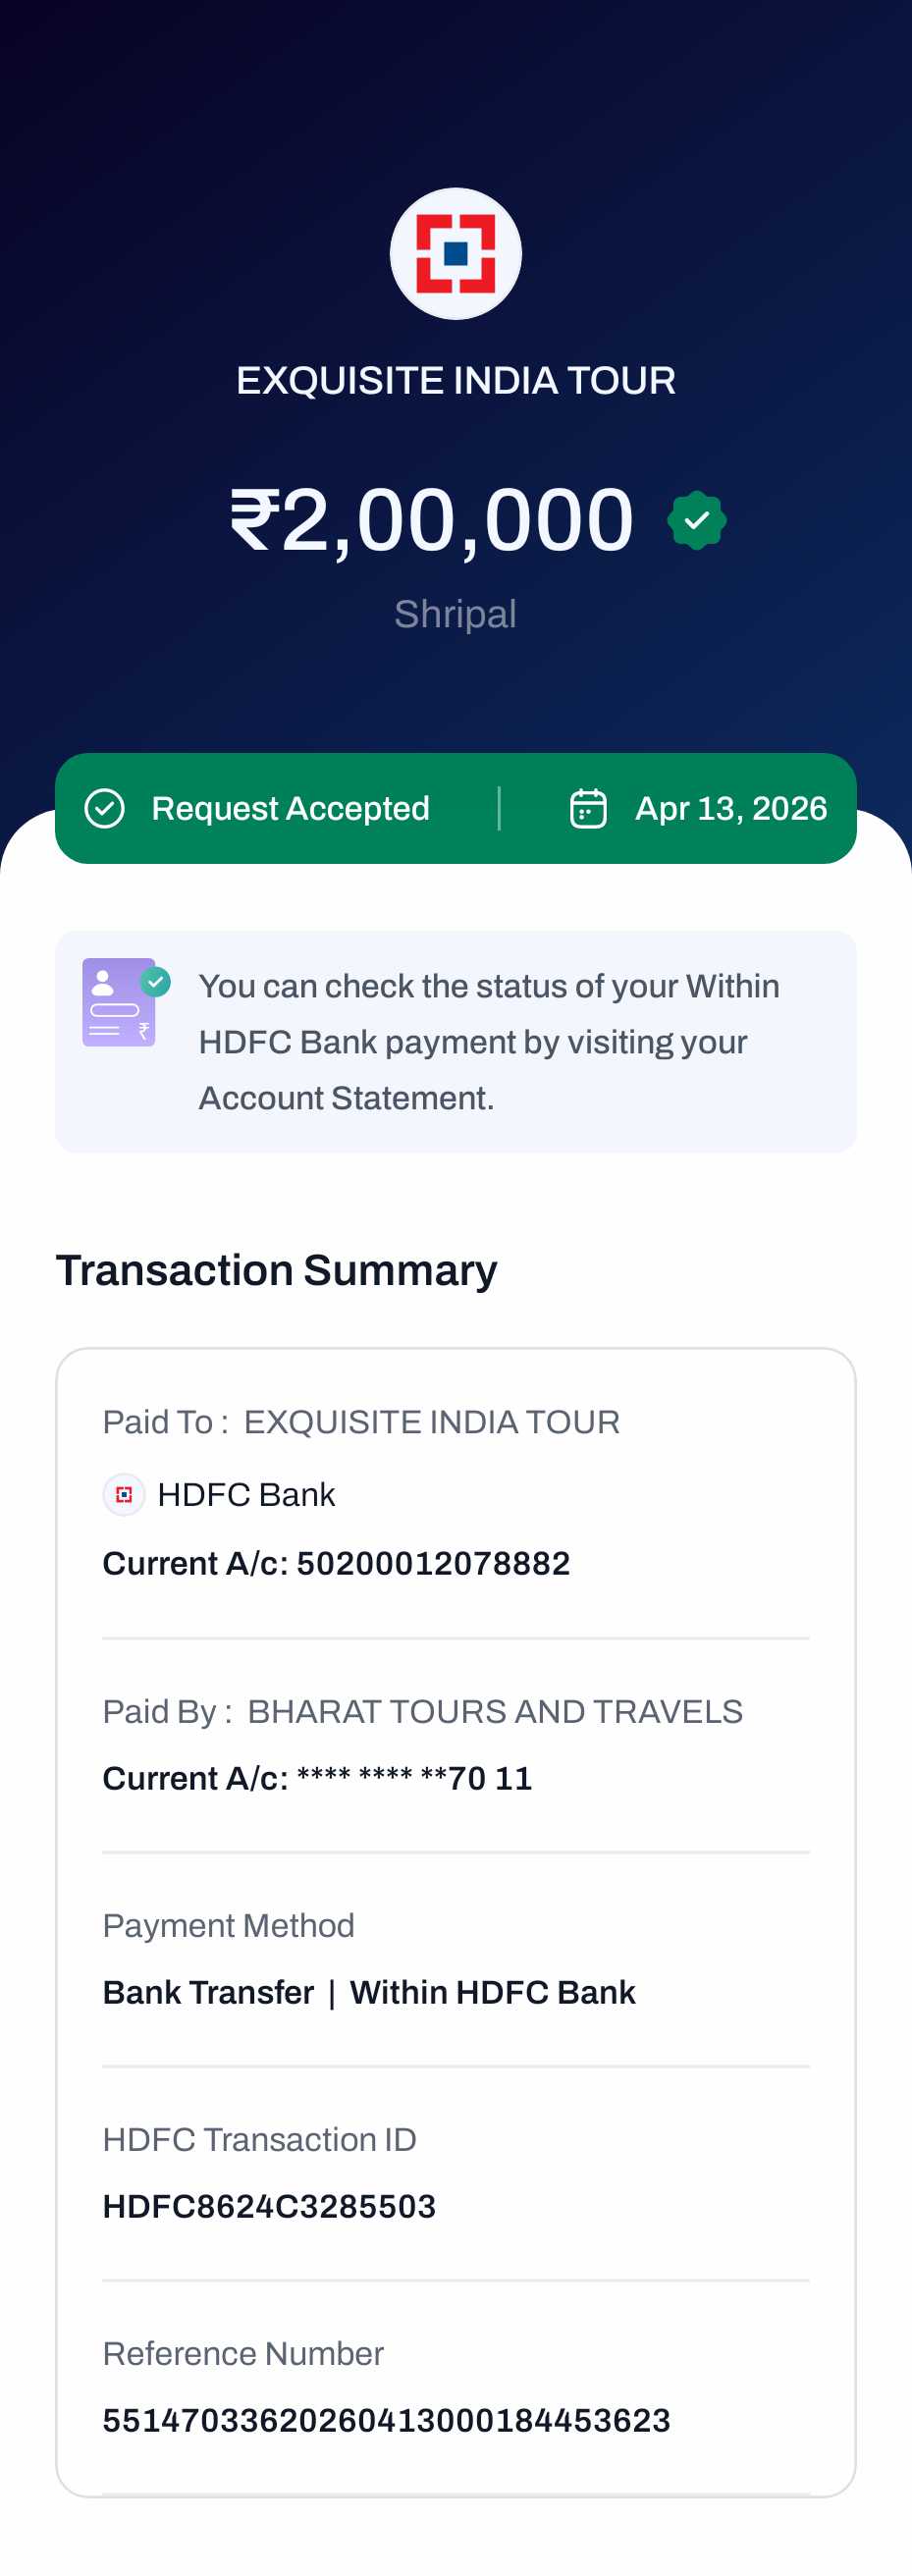Click the Reference Number value
The width and height of the screenshot is (912, 2576).
[x=386, y=2420]
